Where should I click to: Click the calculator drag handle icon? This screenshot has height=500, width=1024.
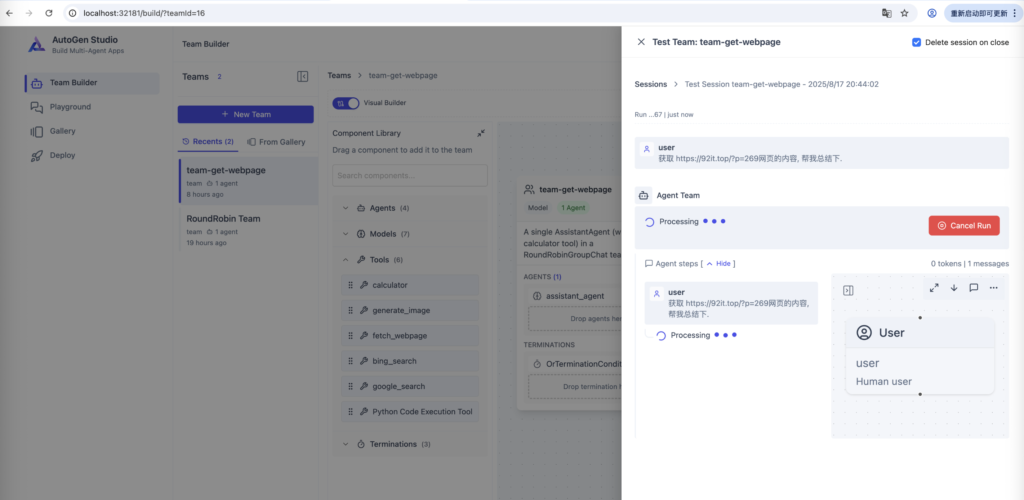tap(351, 285)
